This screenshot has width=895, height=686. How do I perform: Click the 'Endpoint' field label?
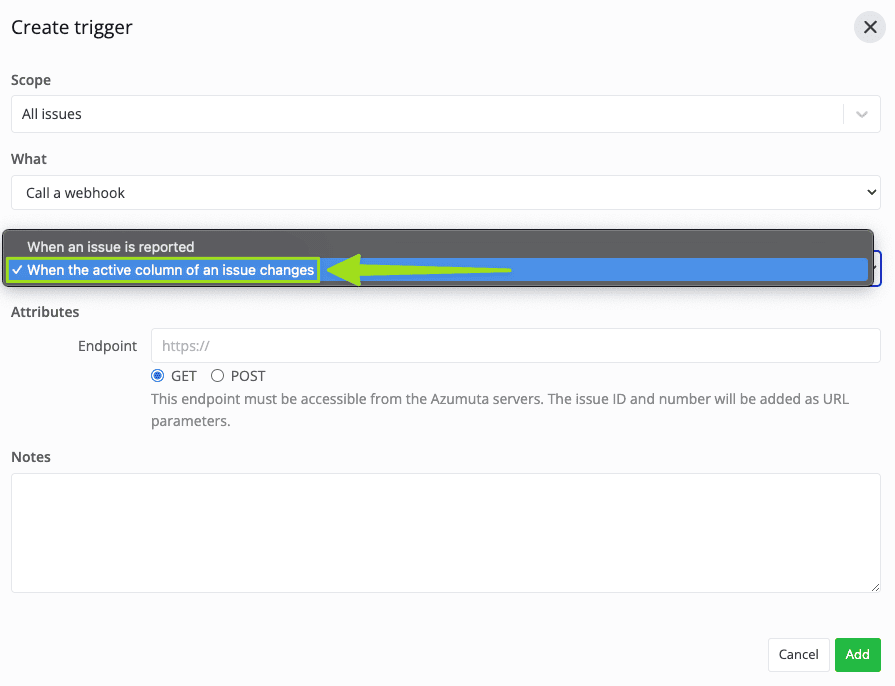pos(107,345)
